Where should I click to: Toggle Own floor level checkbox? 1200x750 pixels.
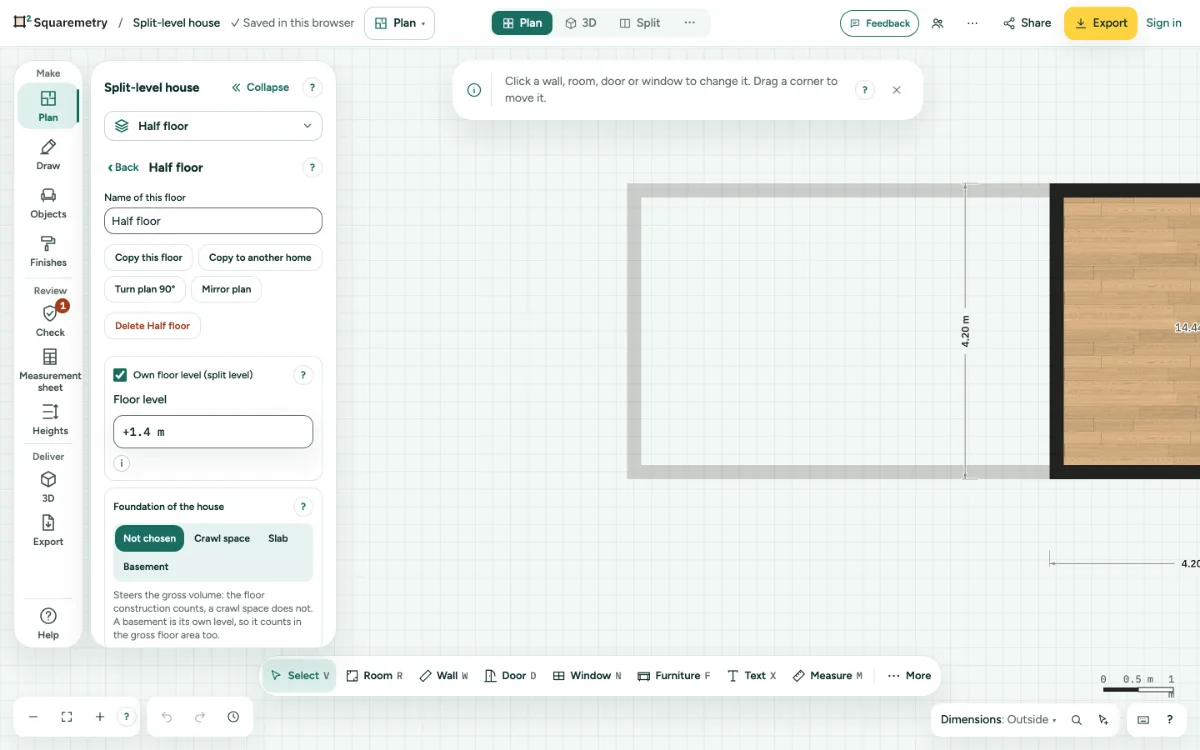pyautogui.click(x=120, y=375)
